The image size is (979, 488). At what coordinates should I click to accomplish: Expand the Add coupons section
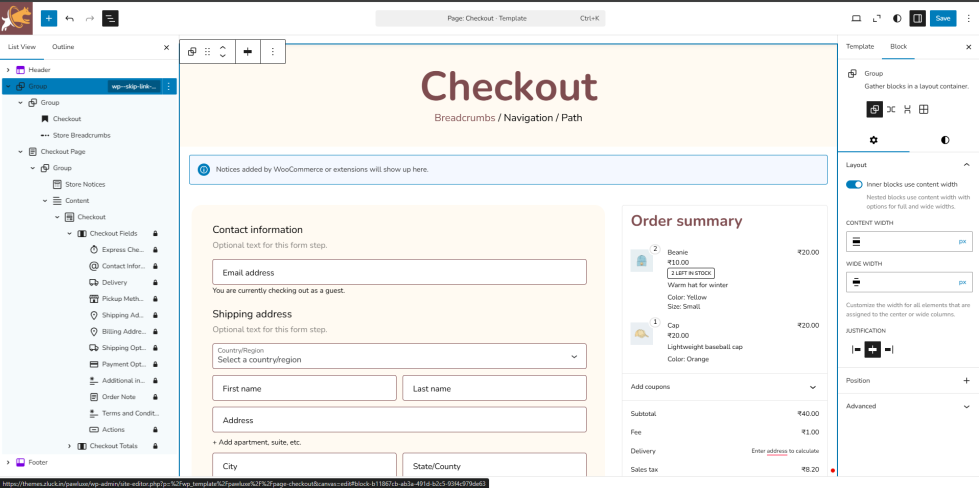pyautogui.click(x=724, y=387)
